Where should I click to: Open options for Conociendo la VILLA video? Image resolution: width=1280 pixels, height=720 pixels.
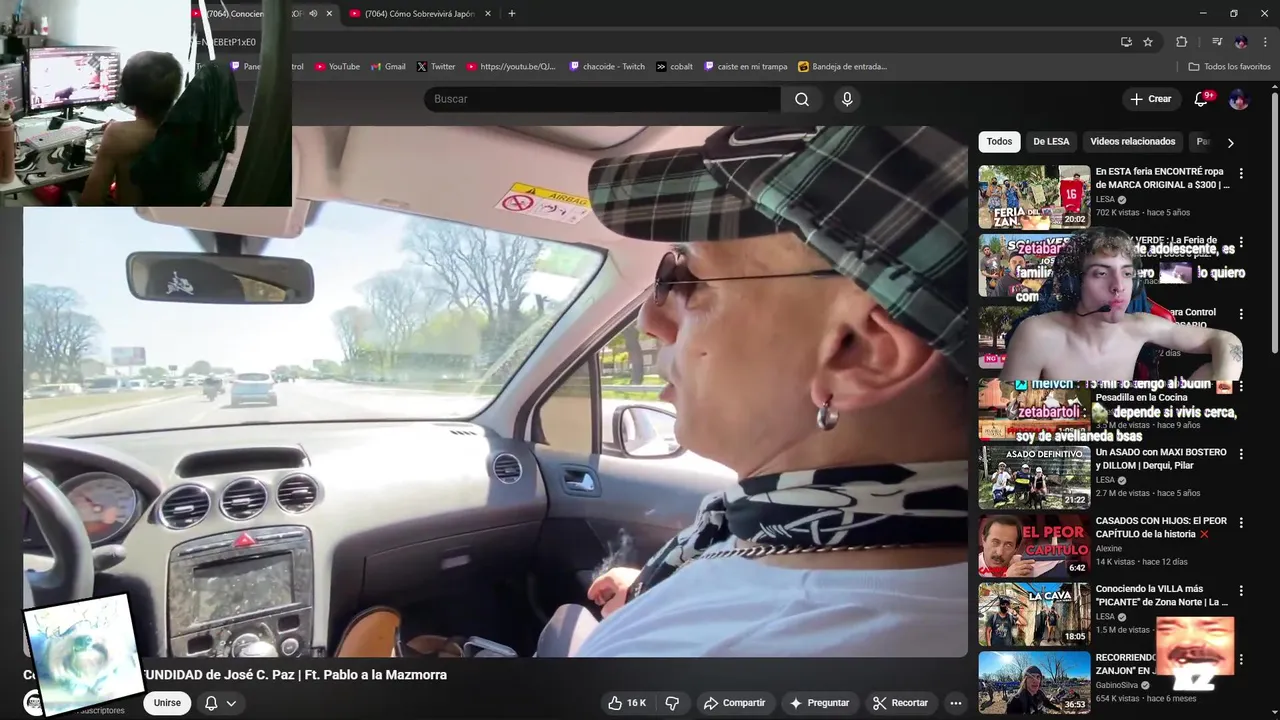tap(1241, 591)
